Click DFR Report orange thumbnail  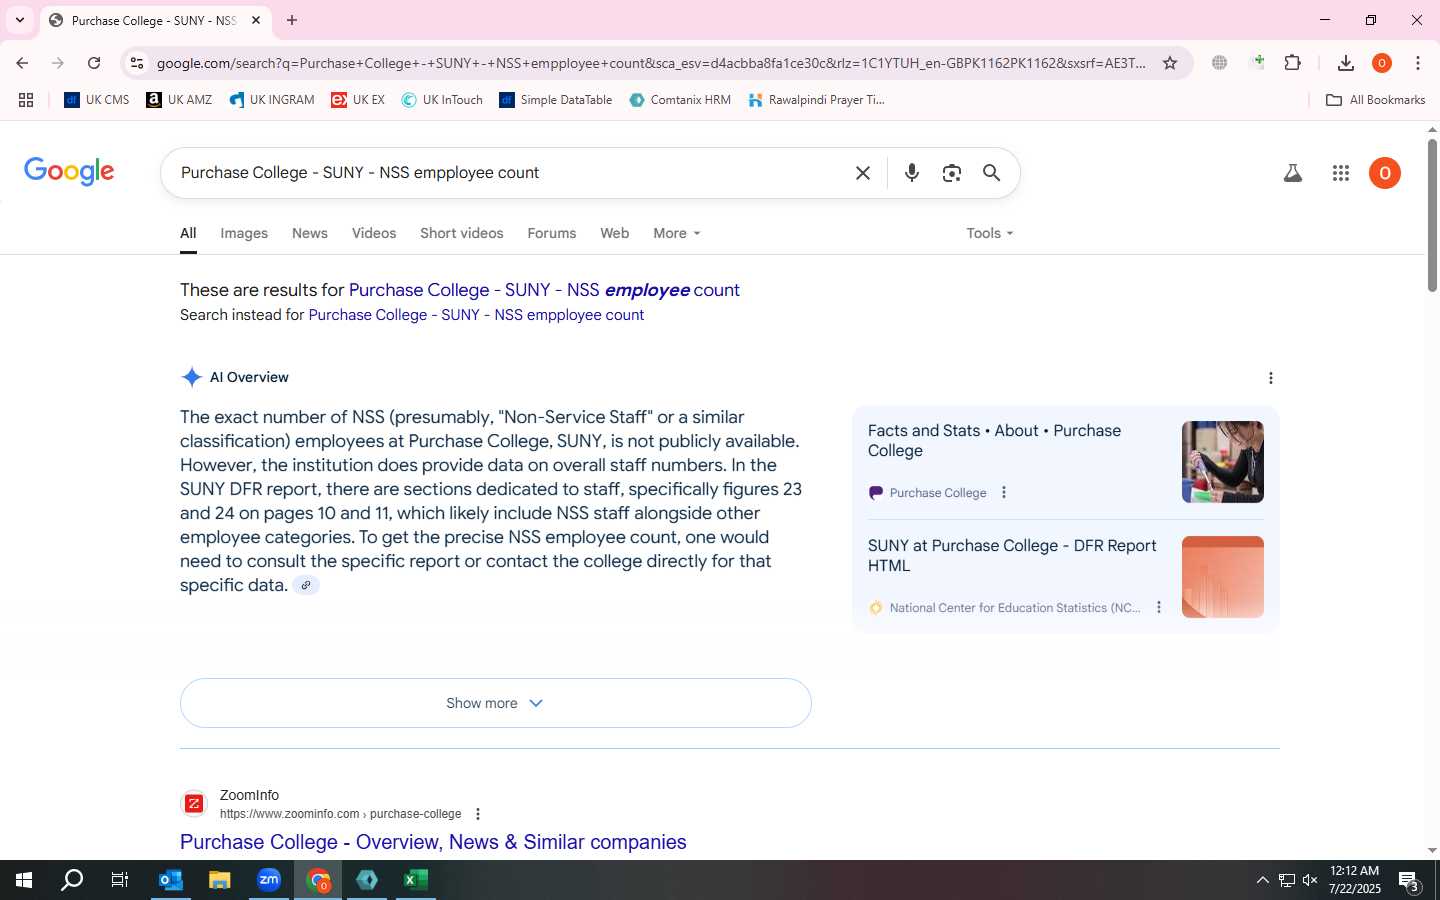point(1223,577)
